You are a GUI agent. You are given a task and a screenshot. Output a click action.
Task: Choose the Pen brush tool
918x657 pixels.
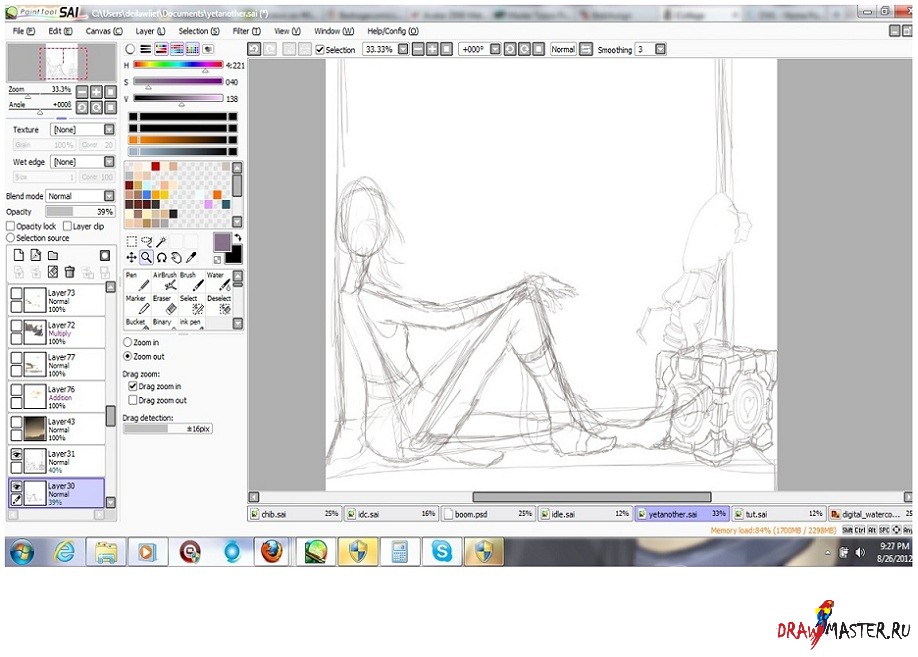(x=138, y=281)
